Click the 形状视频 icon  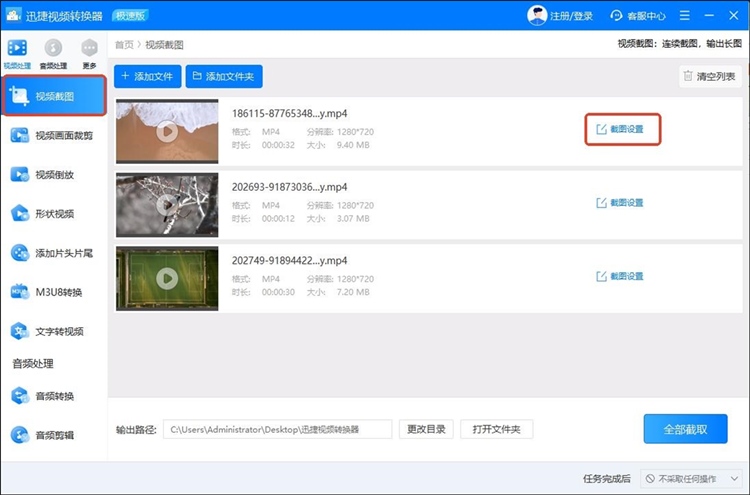pos(20,214)
